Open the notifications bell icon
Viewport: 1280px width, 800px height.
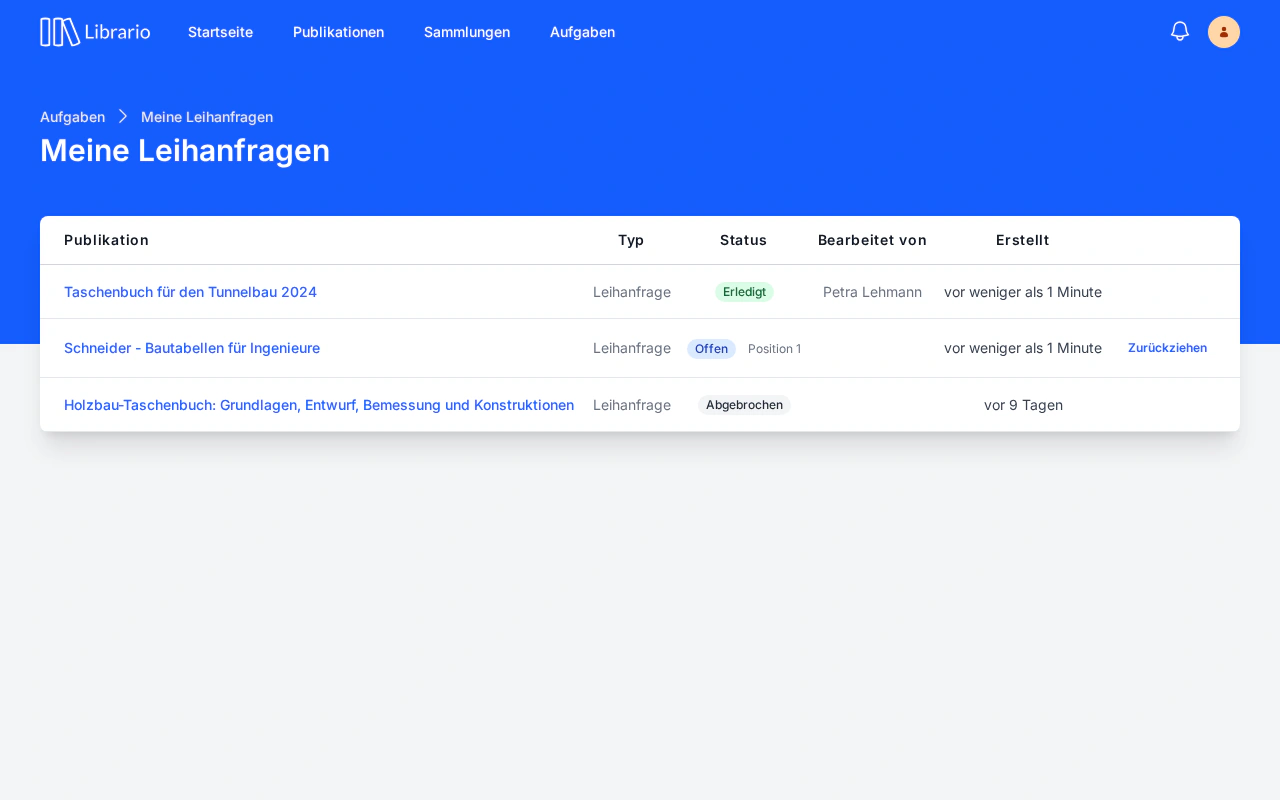tap(1180, 31)
